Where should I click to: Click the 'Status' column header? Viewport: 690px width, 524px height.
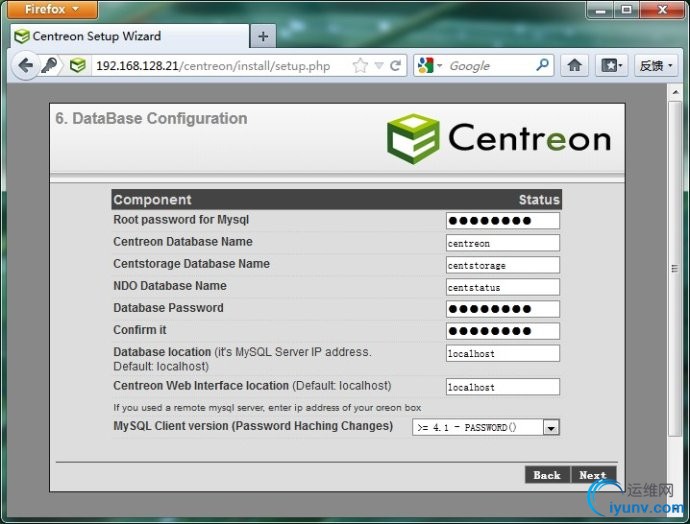tap(539, 200)
